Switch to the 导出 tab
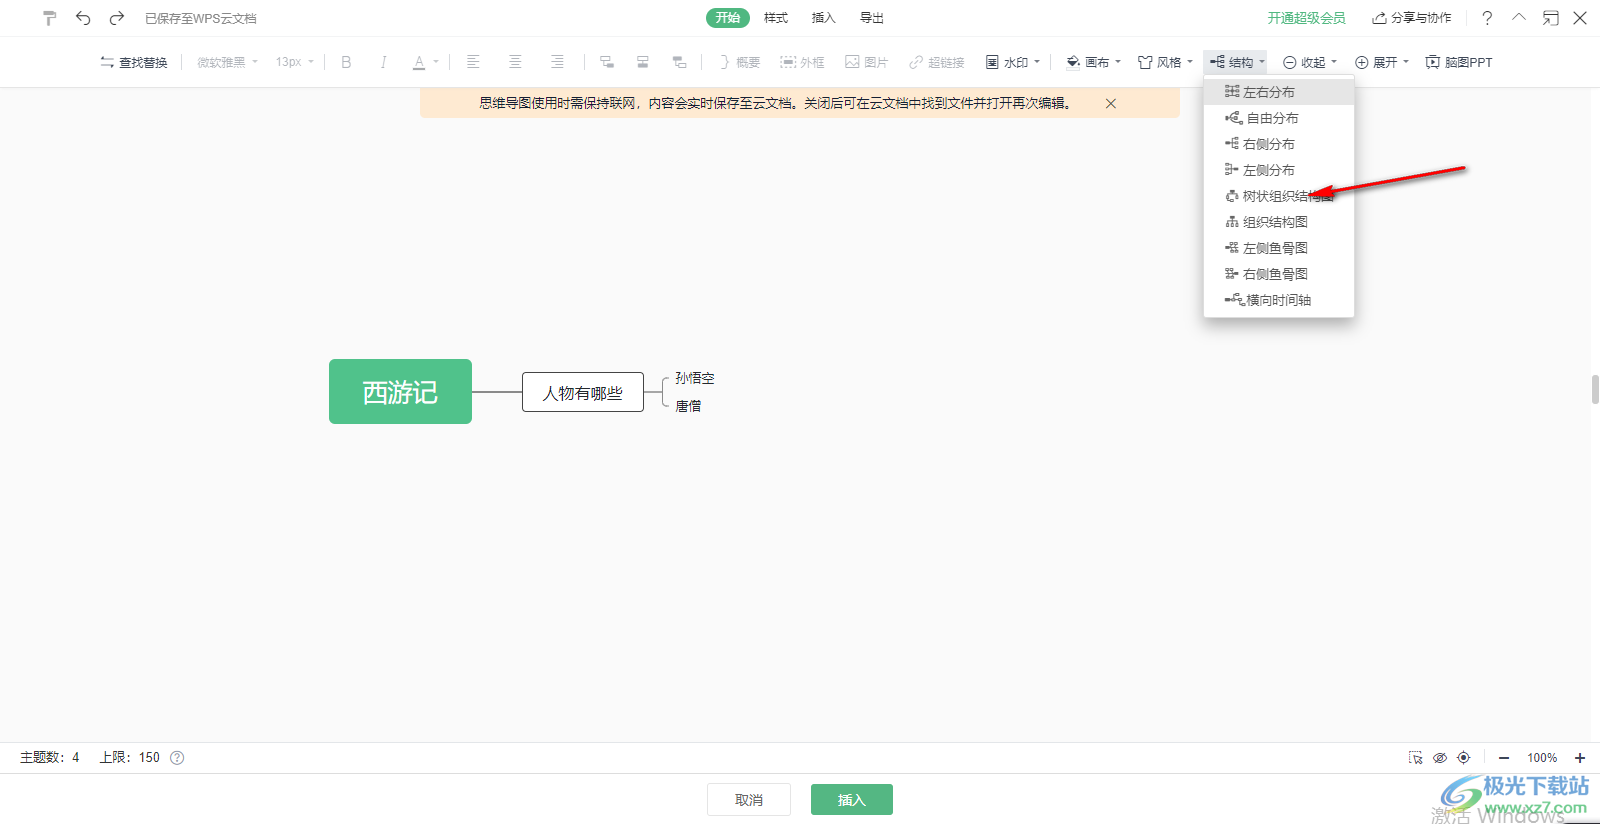This screenshot has height=824, width=1600. point(872,18)
